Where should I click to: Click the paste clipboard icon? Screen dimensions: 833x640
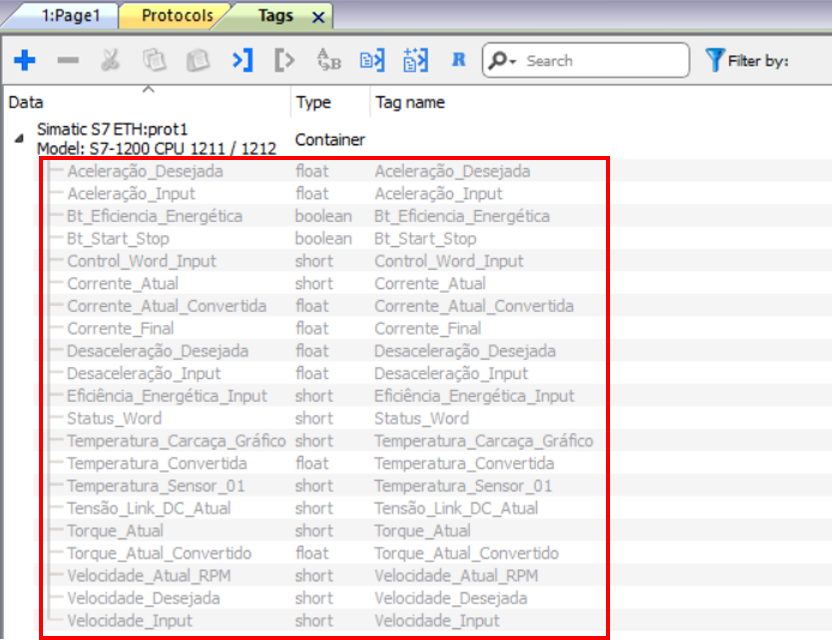(197, 61)
